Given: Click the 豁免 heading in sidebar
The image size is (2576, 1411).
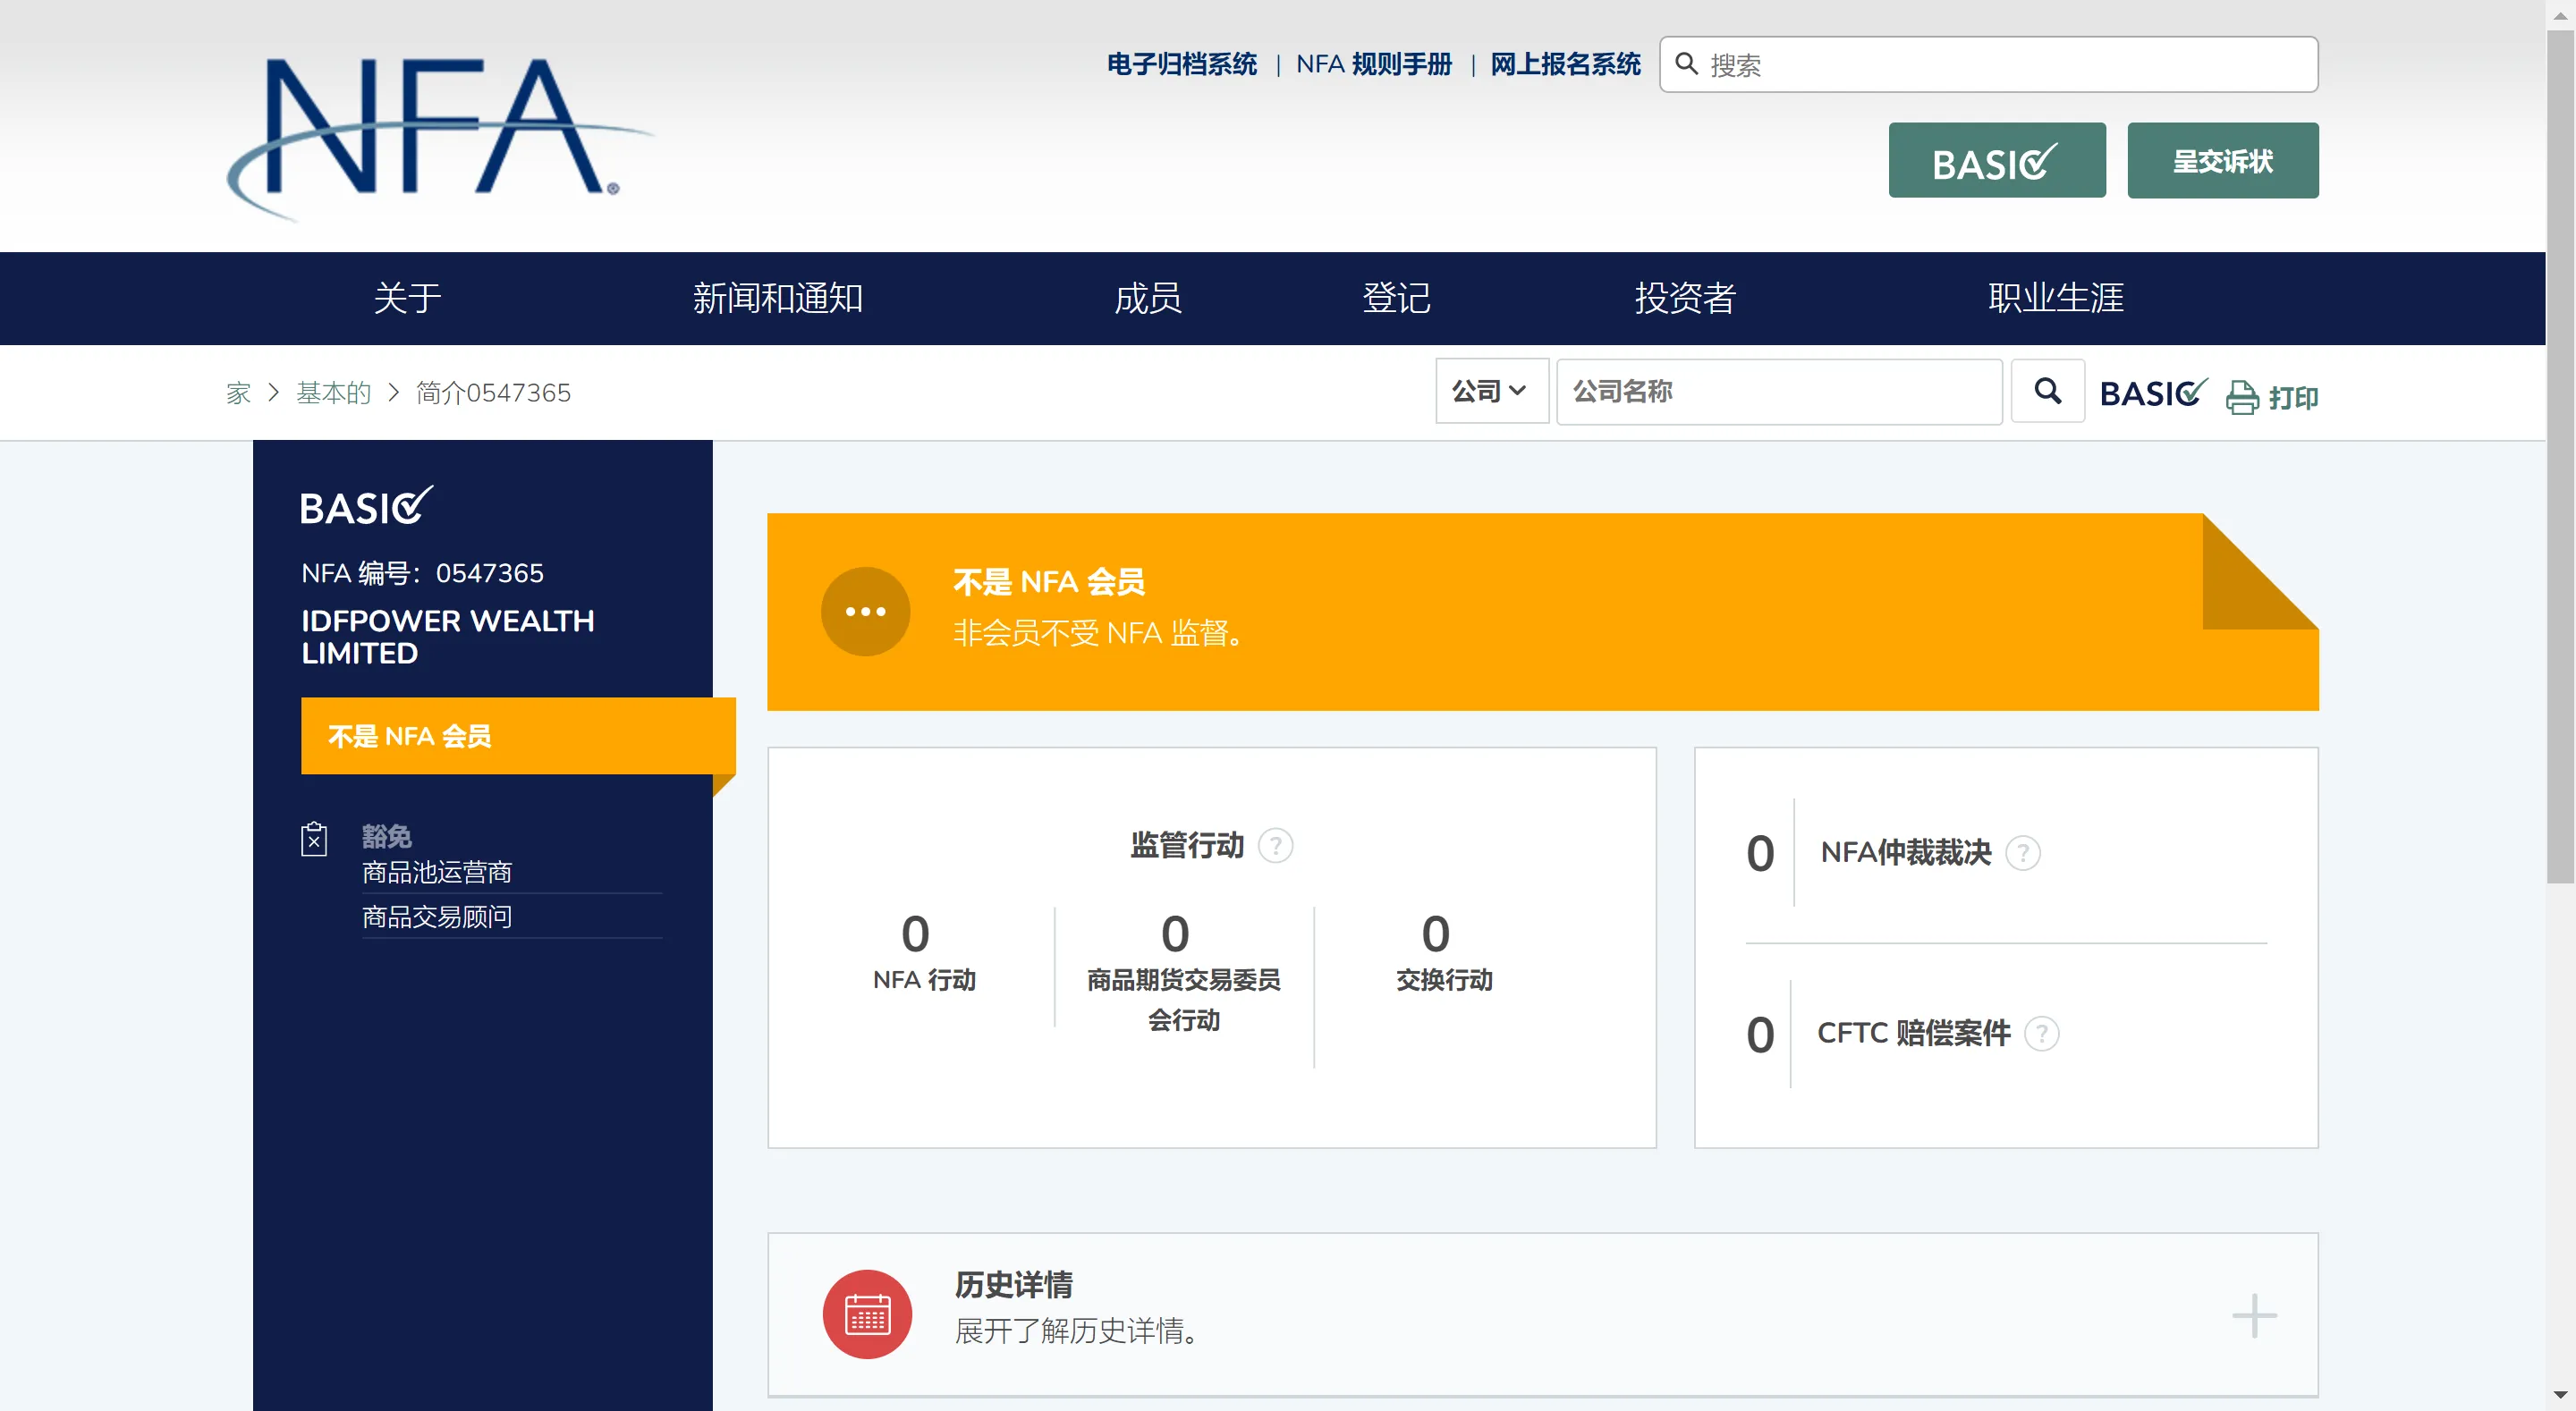Looking at the screenshot, I should click(386, 836).
